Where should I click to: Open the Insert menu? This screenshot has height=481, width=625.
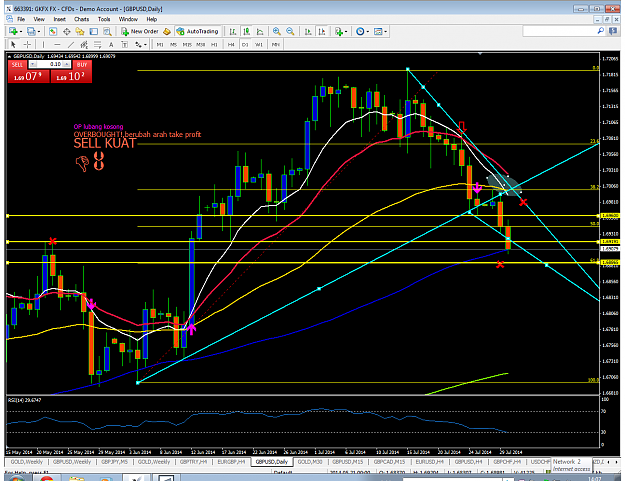pos(59,19)
